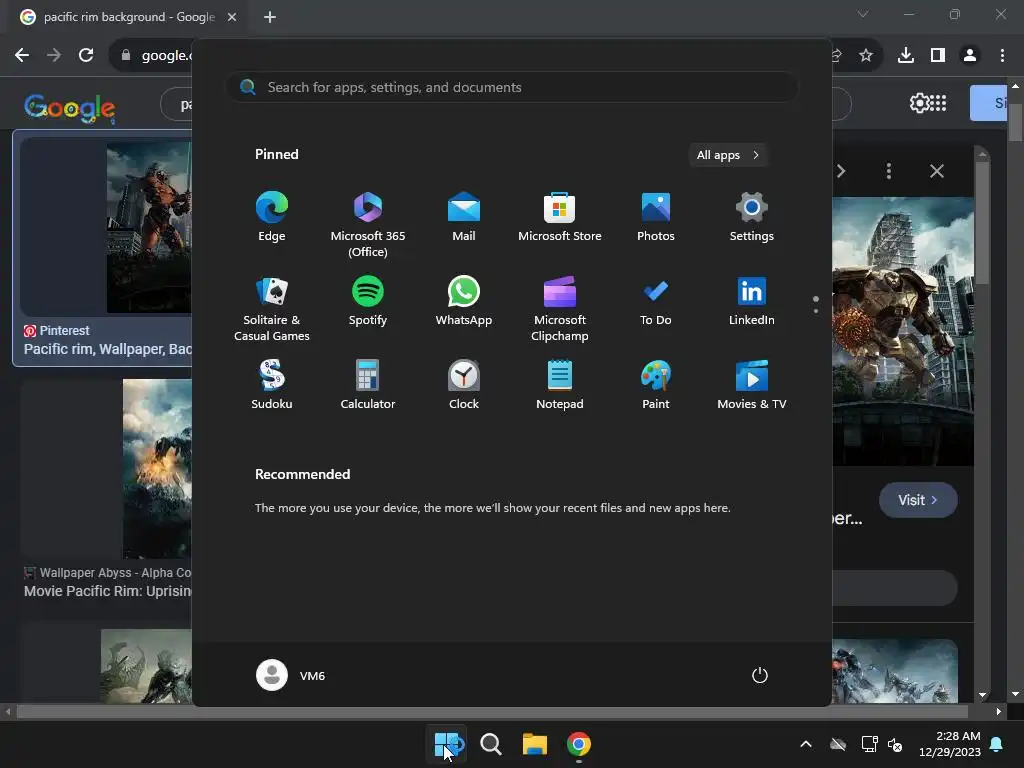The image size is (1024, 768).
Task: Bookmark this page with star icon
Action: 866,56
